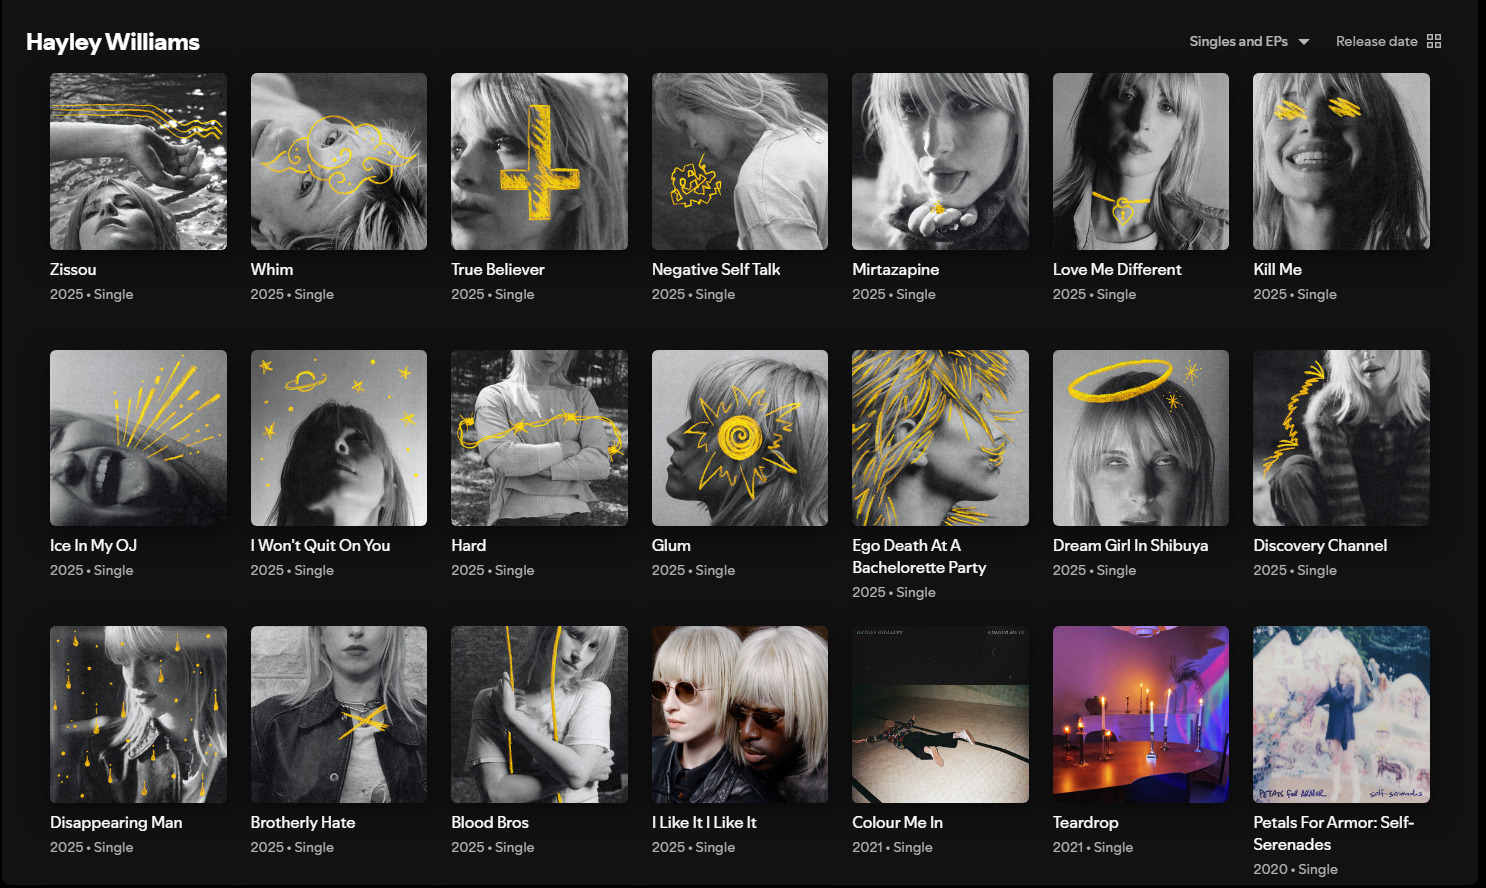Open I Like It I Like It cover
Screen dimensions: 1486x888
pyautogui.click(x=740, y=714)
